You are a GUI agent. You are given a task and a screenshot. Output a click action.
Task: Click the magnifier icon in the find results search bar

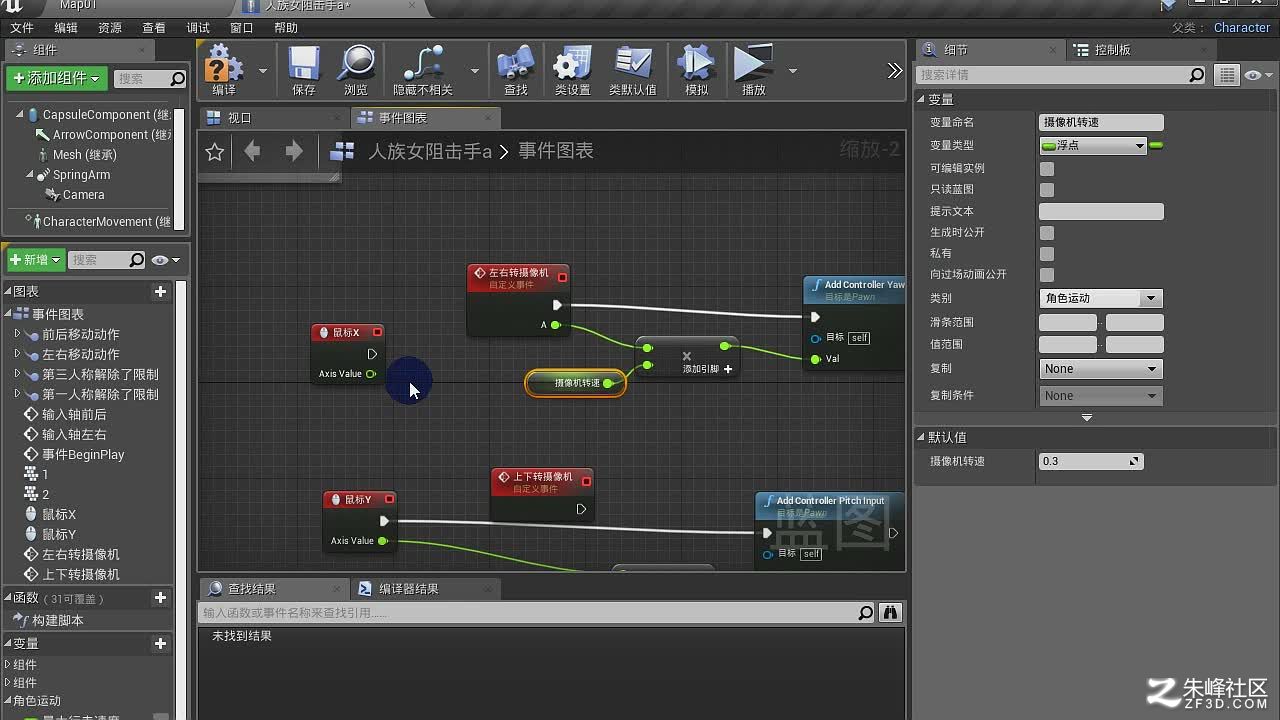coord(866,612)
